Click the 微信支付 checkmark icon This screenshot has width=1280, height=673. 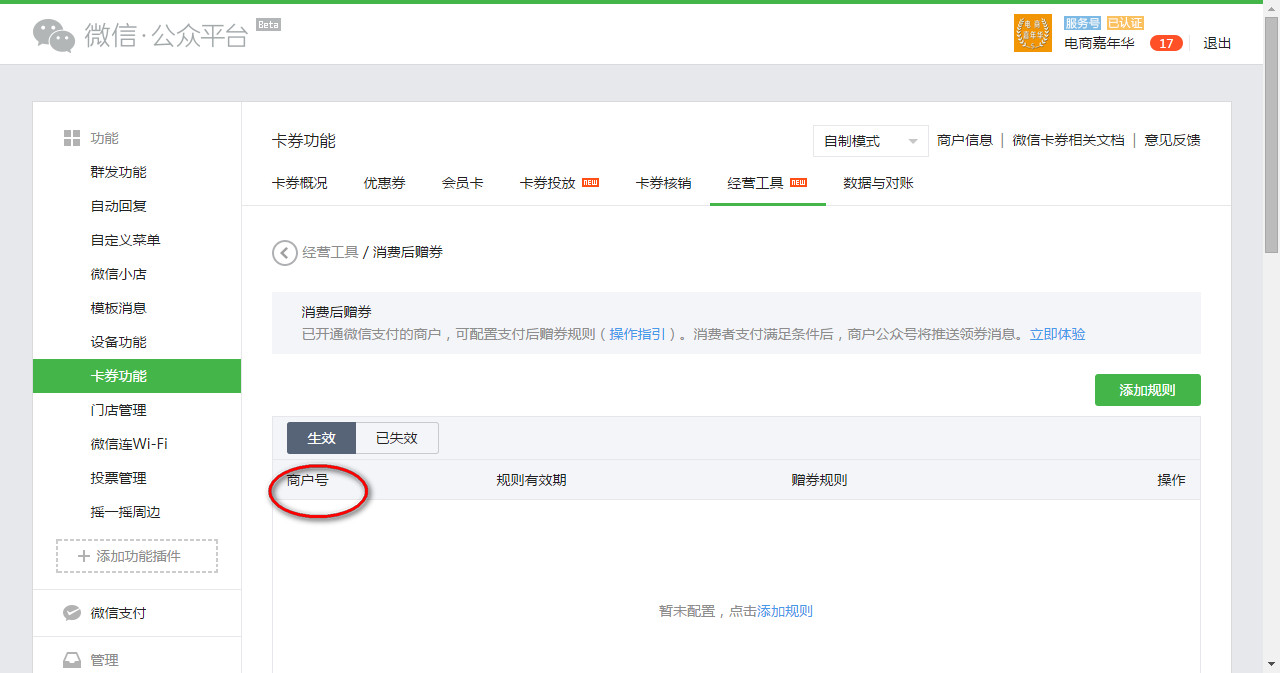coord(71,613)
